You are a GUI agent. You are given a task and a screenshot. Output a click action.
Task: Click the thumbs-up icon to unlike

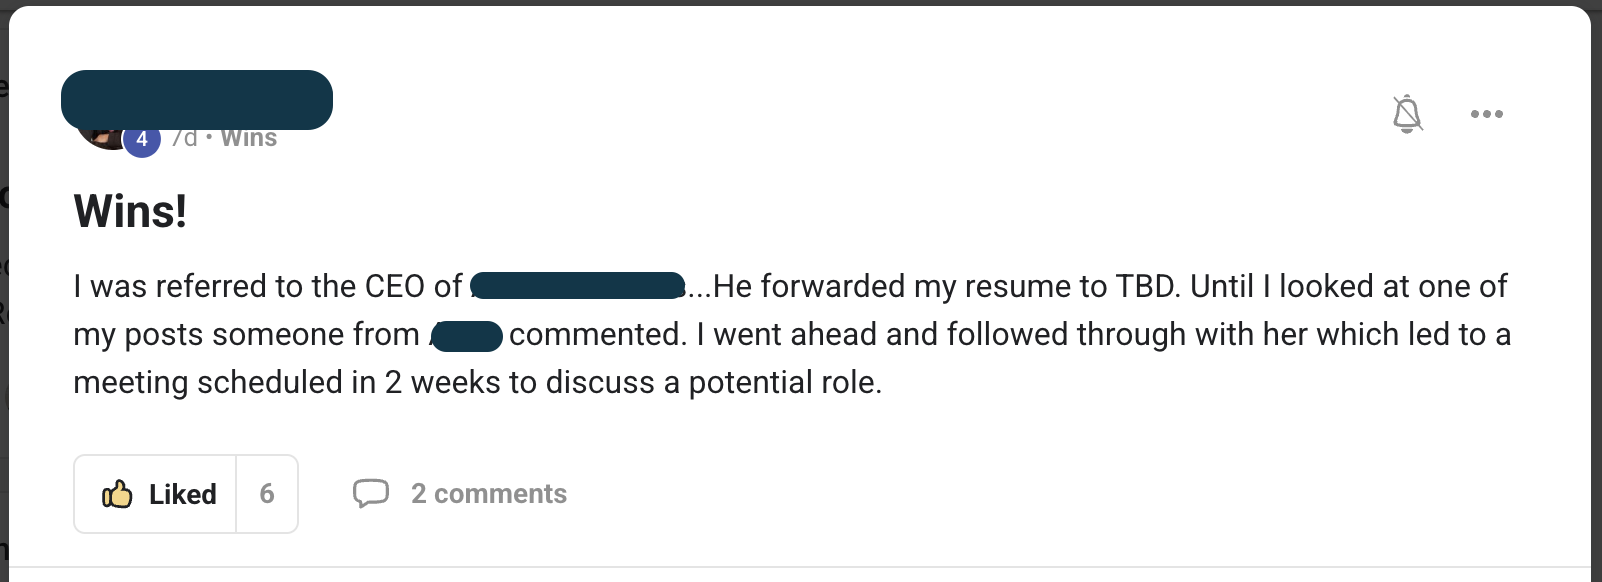coord(117,494)
